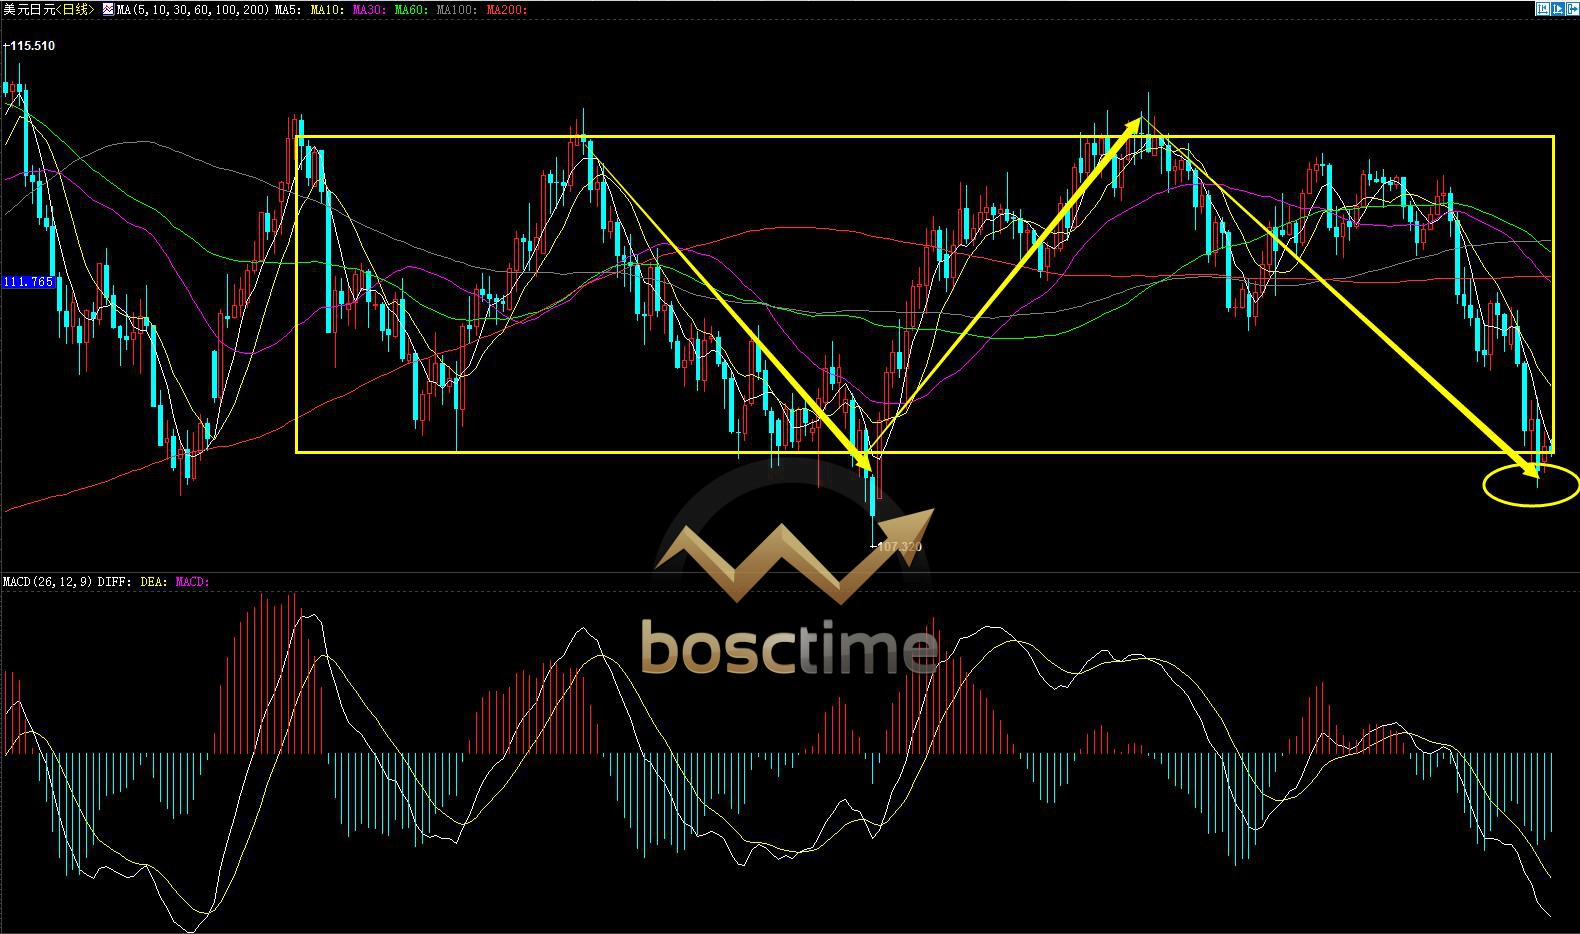Click the magenta MA30 legend label
The image size is (1580, 934).
368,9
